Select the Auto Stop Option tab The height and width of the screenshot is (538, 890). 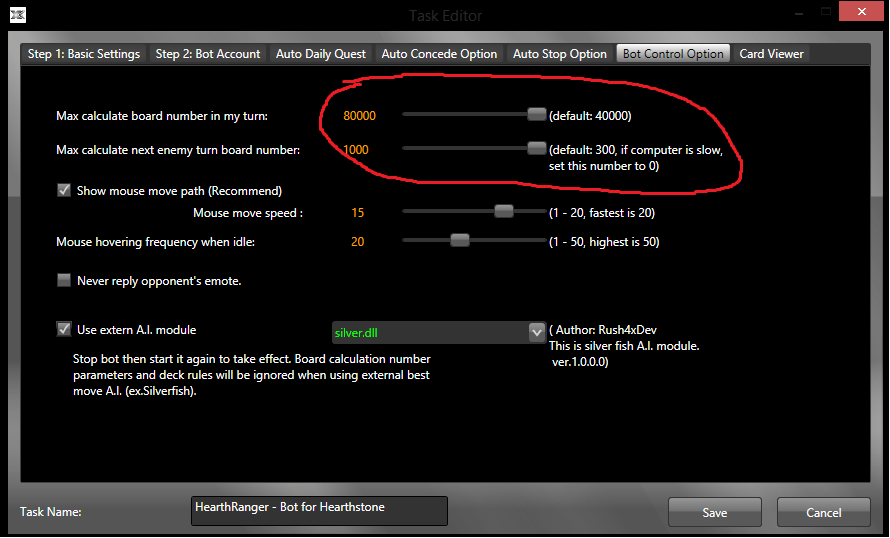[x=560, y=54]
